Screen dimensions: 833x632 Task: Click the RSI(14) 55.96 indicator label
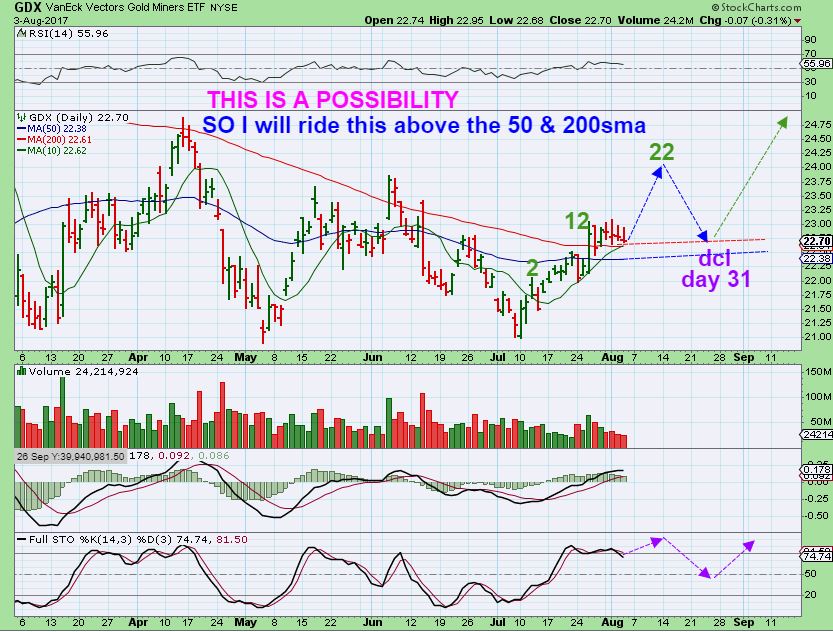(67, 33)
